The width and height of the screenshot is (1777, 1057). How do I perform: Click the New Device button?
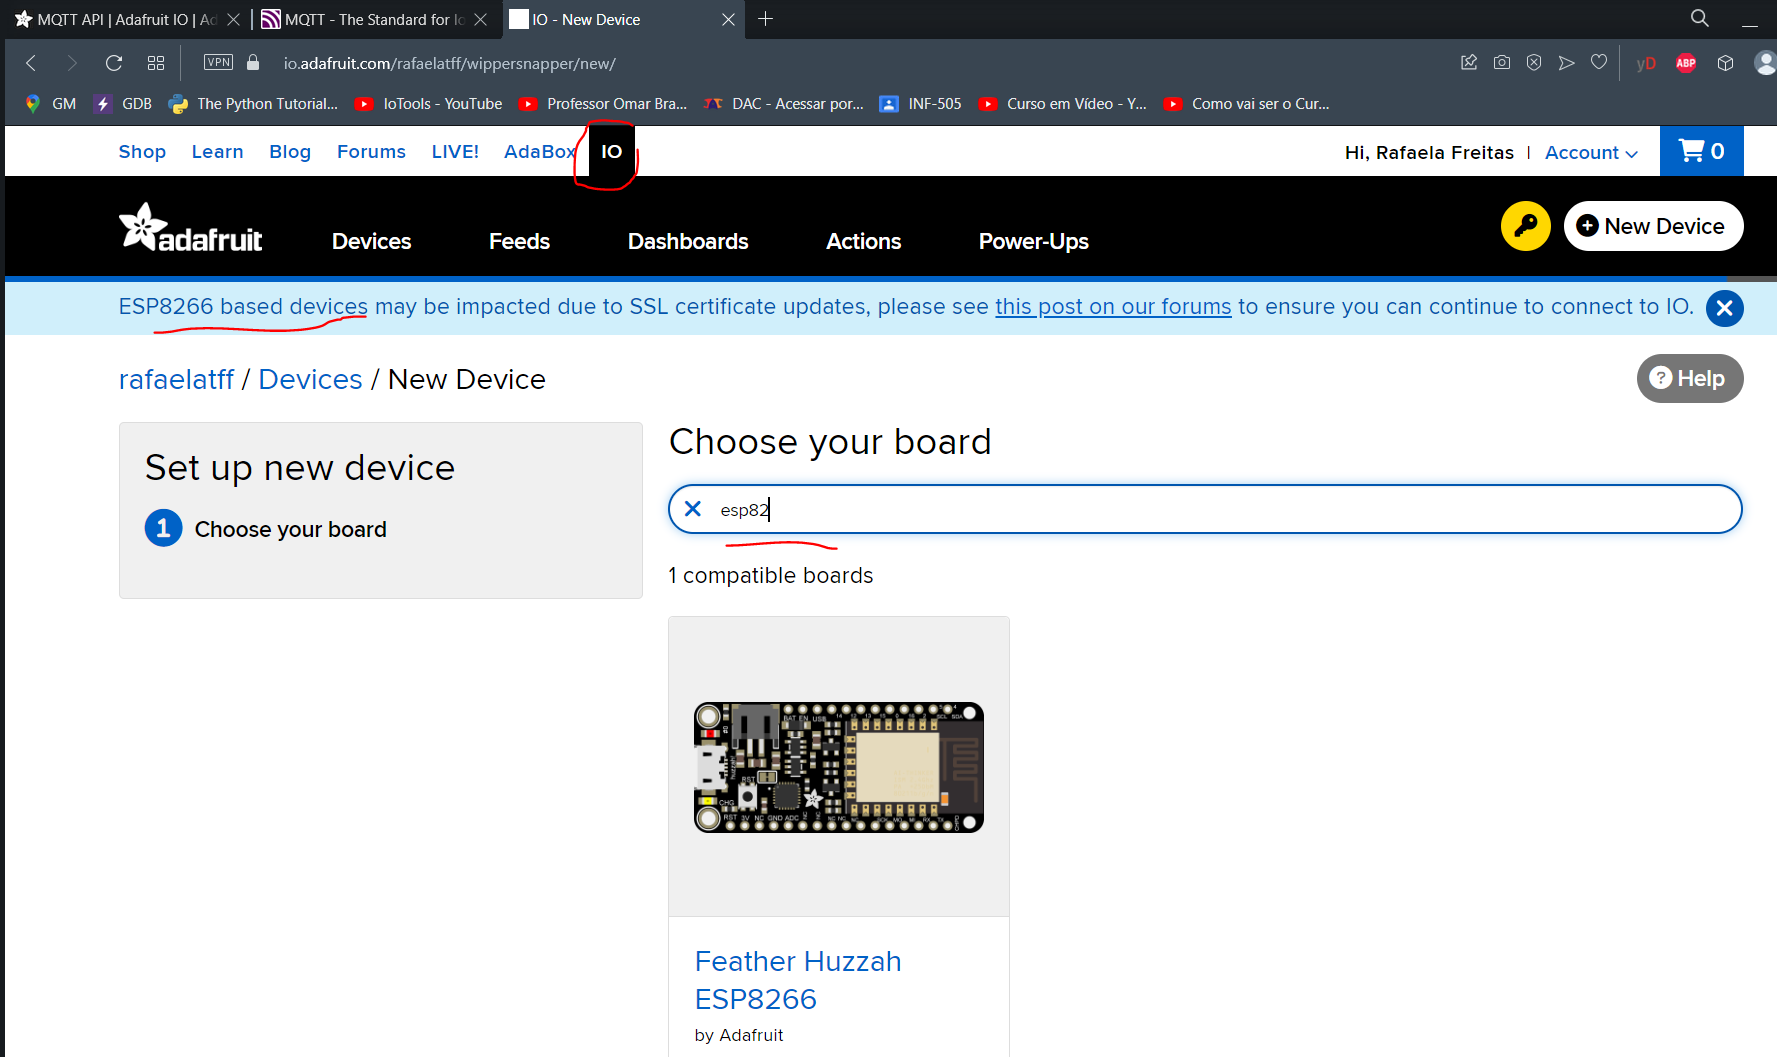click(1653, 226)
